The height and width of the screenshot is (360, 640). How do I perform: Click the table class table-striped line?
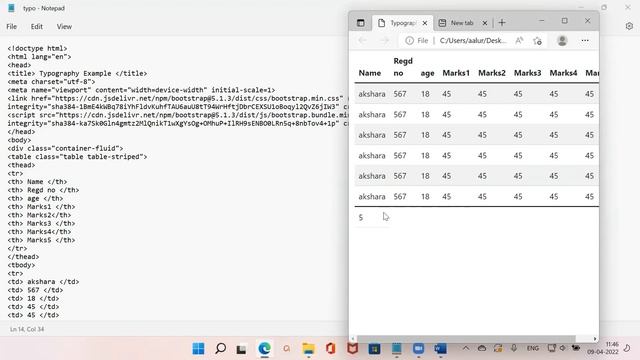[x=77, y=157]
